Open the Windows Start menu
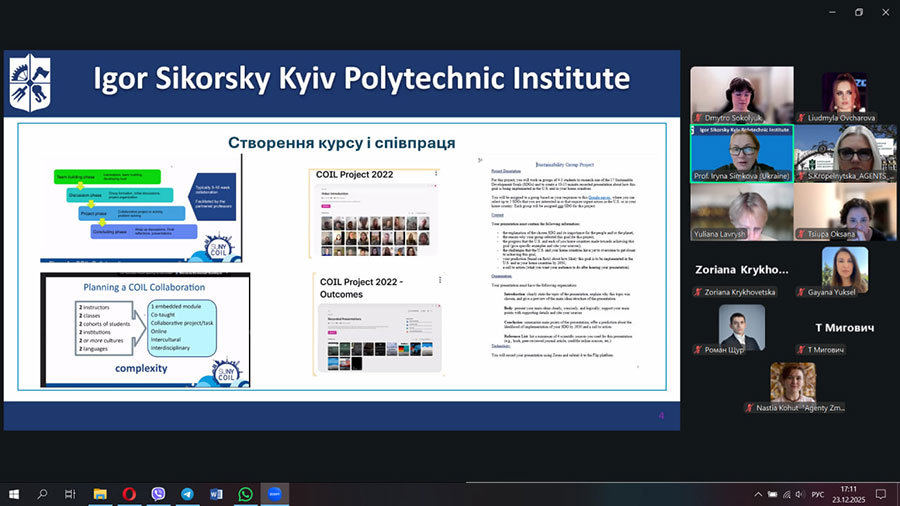Screen dimensions: 900x506 [x=14, y=494]
